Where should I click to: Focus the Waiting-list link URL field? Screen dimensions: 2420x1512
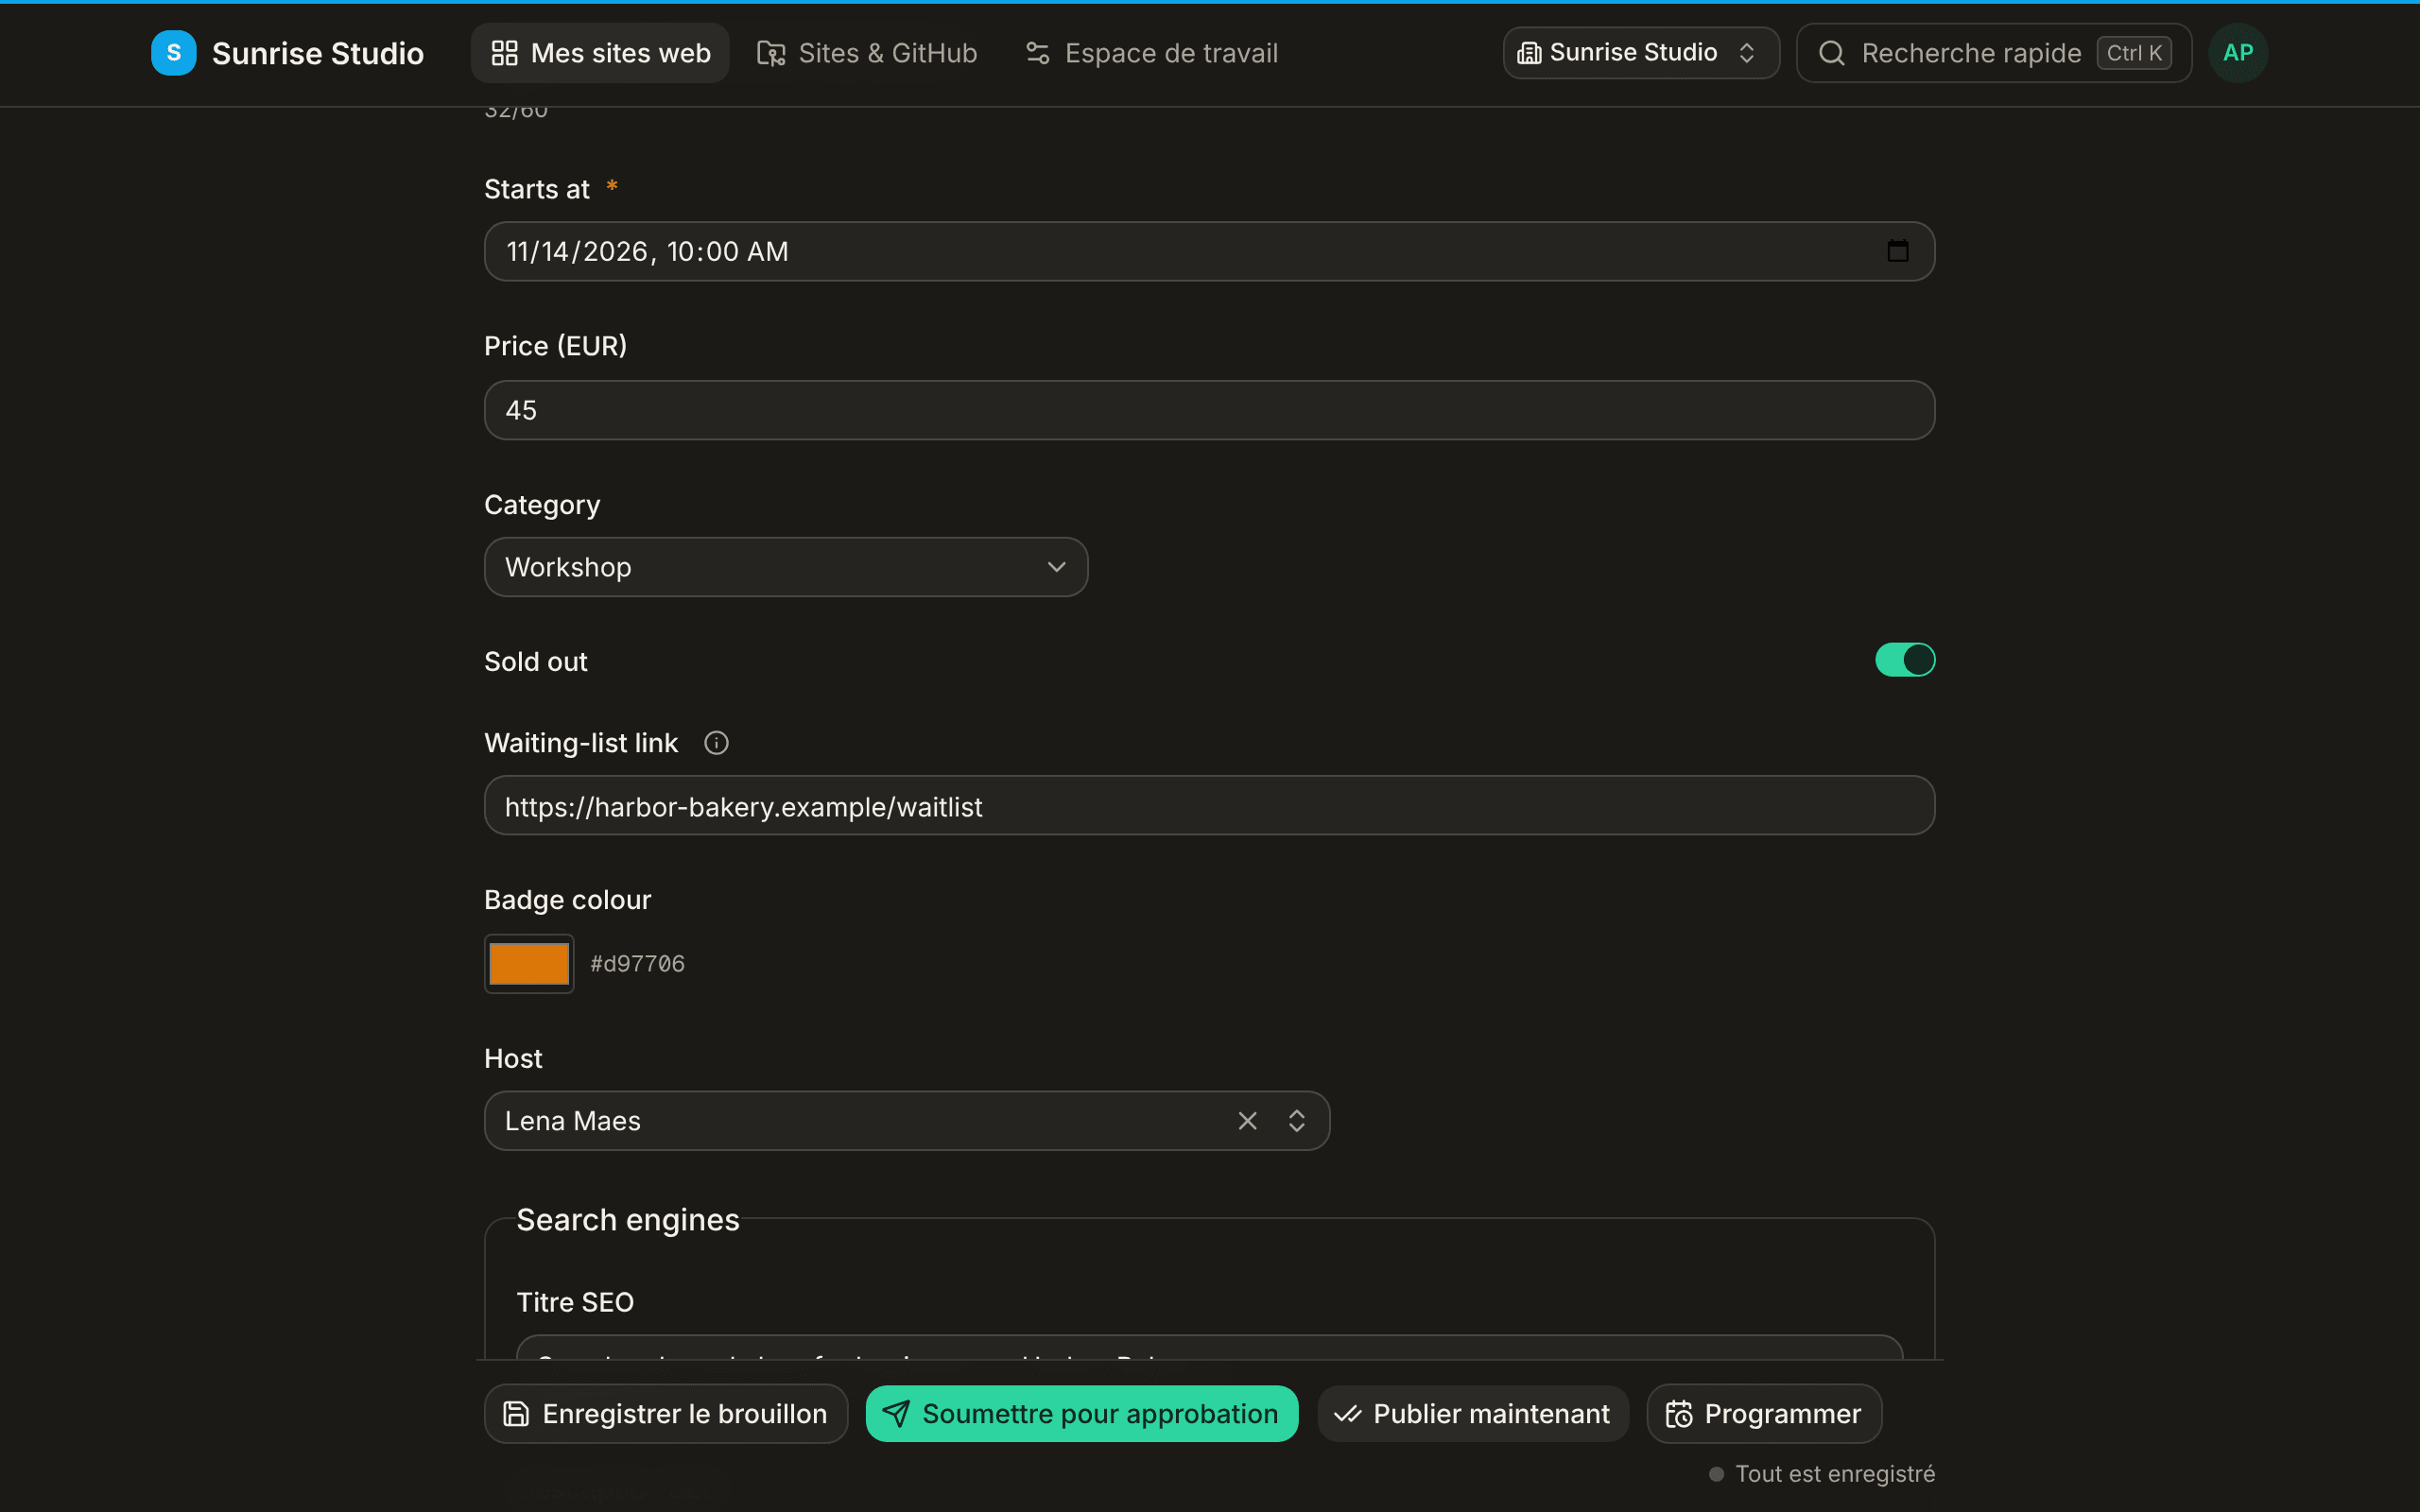click(x=1209, y=806)
